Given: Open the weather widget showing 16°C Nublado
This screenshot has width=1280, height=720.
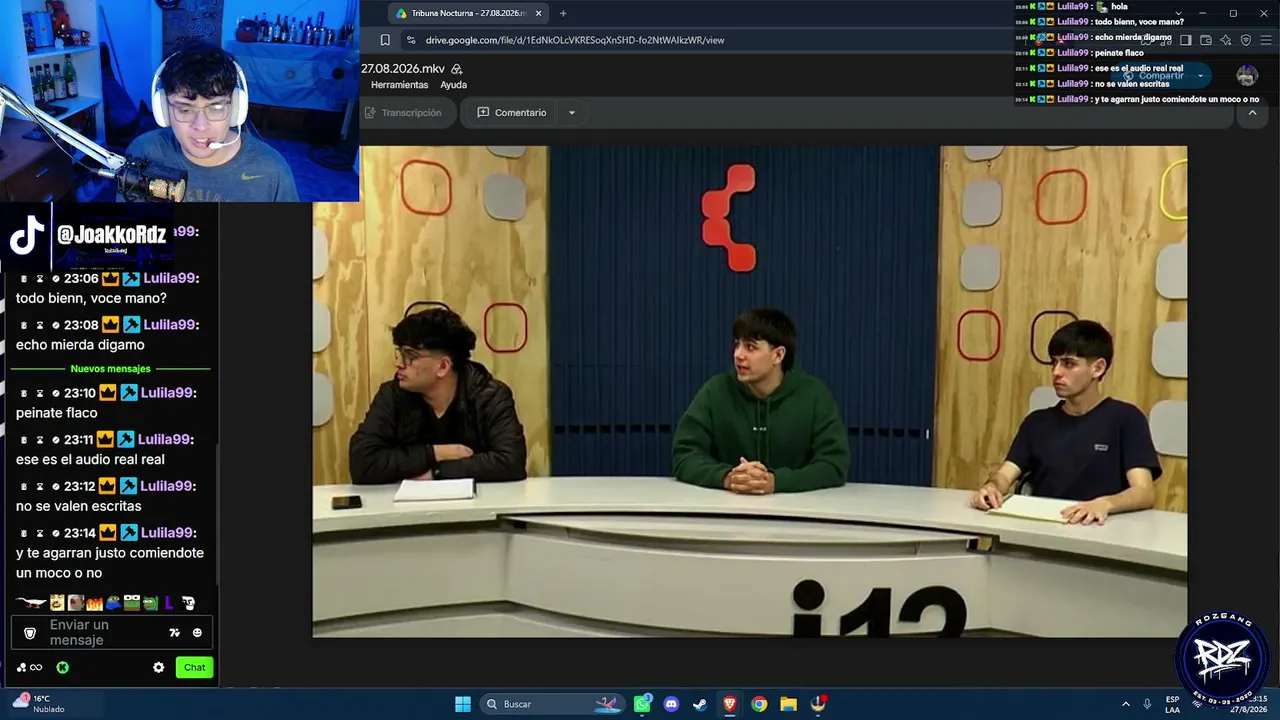Looking at the screenshot, I should pos(40,704).
